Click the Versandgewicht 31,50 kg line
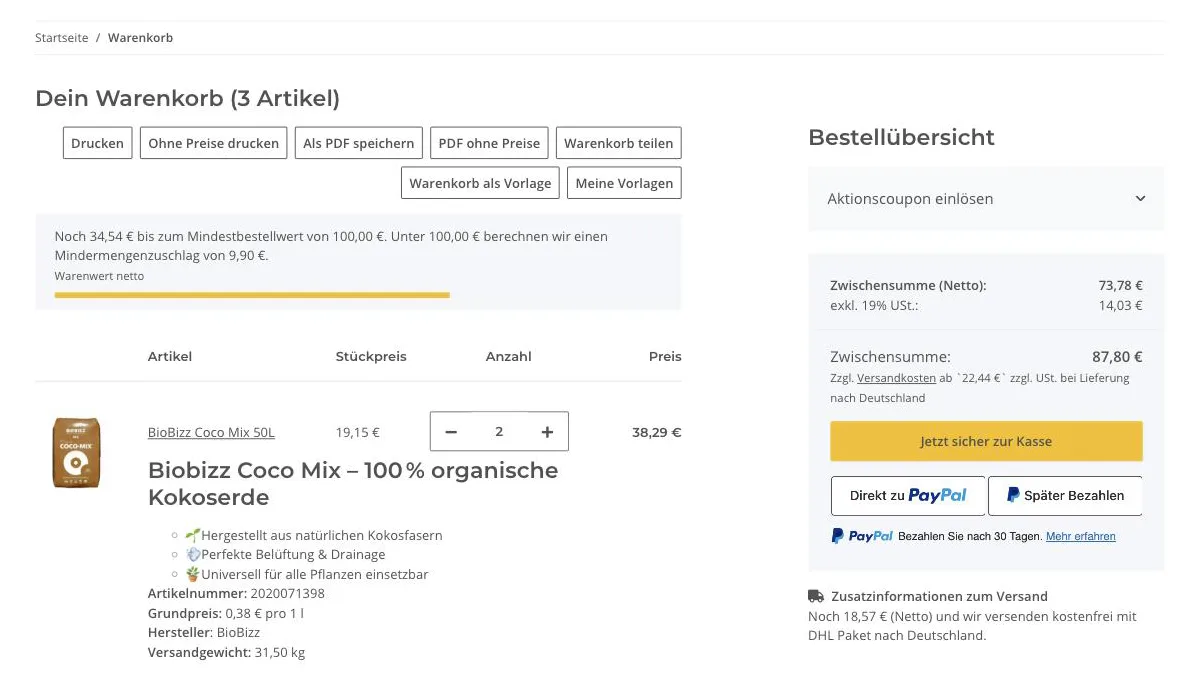This screenshot has height=675, width=1200. tap(226, 652)
